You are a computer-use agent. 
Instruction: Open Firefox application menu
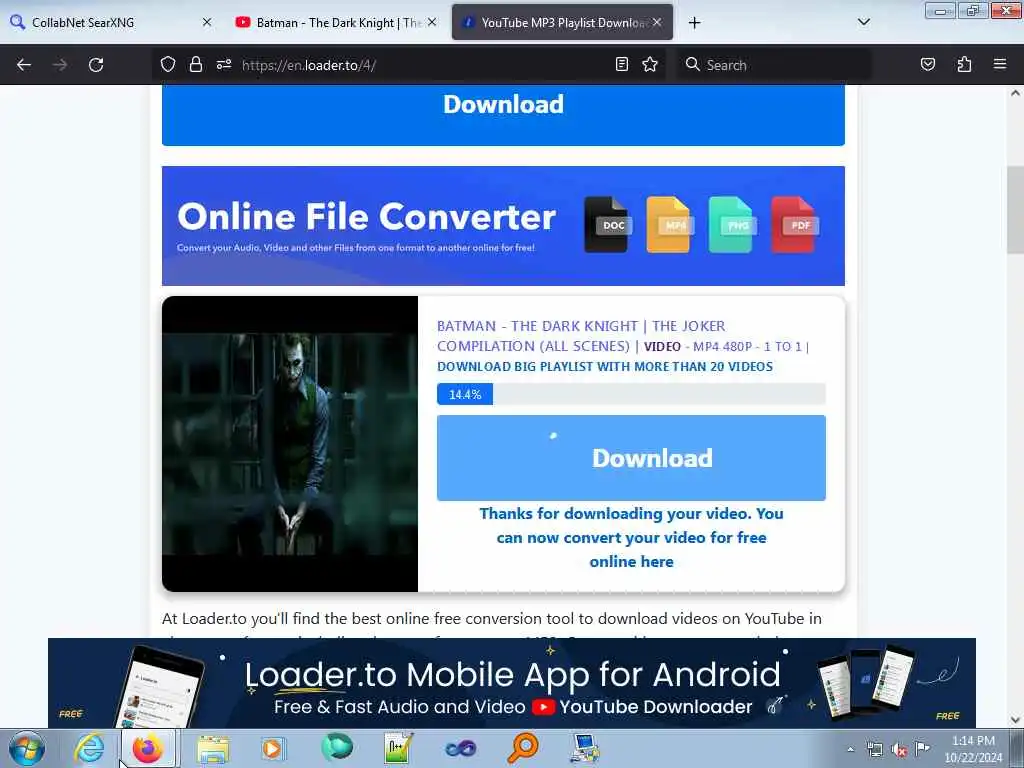coord(1000,64)
